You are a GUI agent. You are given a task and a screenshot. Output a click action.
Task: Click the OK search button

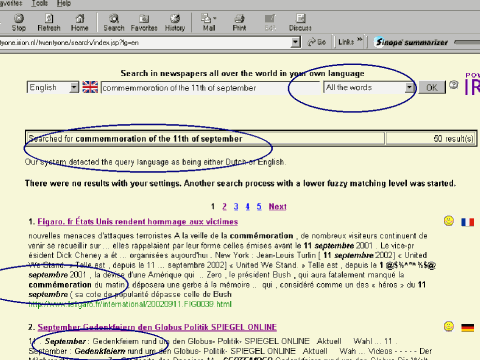click(x=432, y=87)
